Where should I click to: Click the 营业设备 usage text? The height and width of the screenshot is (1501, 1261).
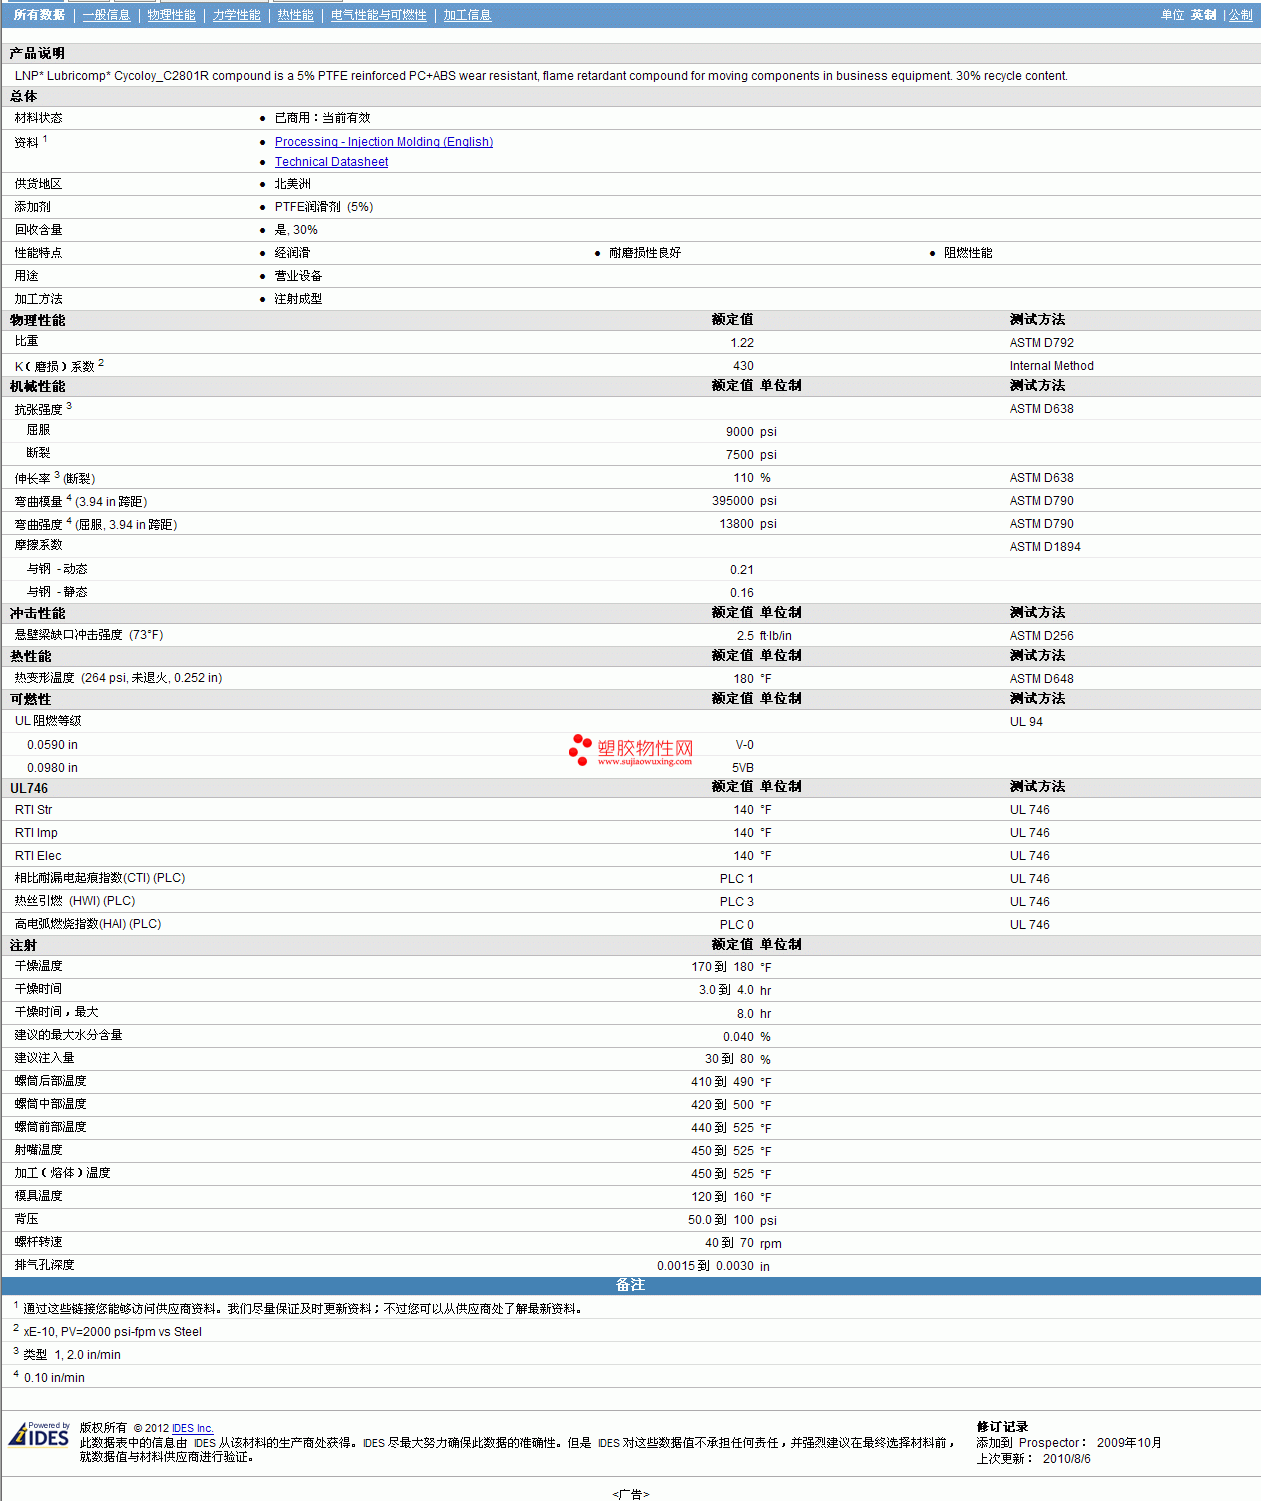pyautogui.click(x=299, y=276)
